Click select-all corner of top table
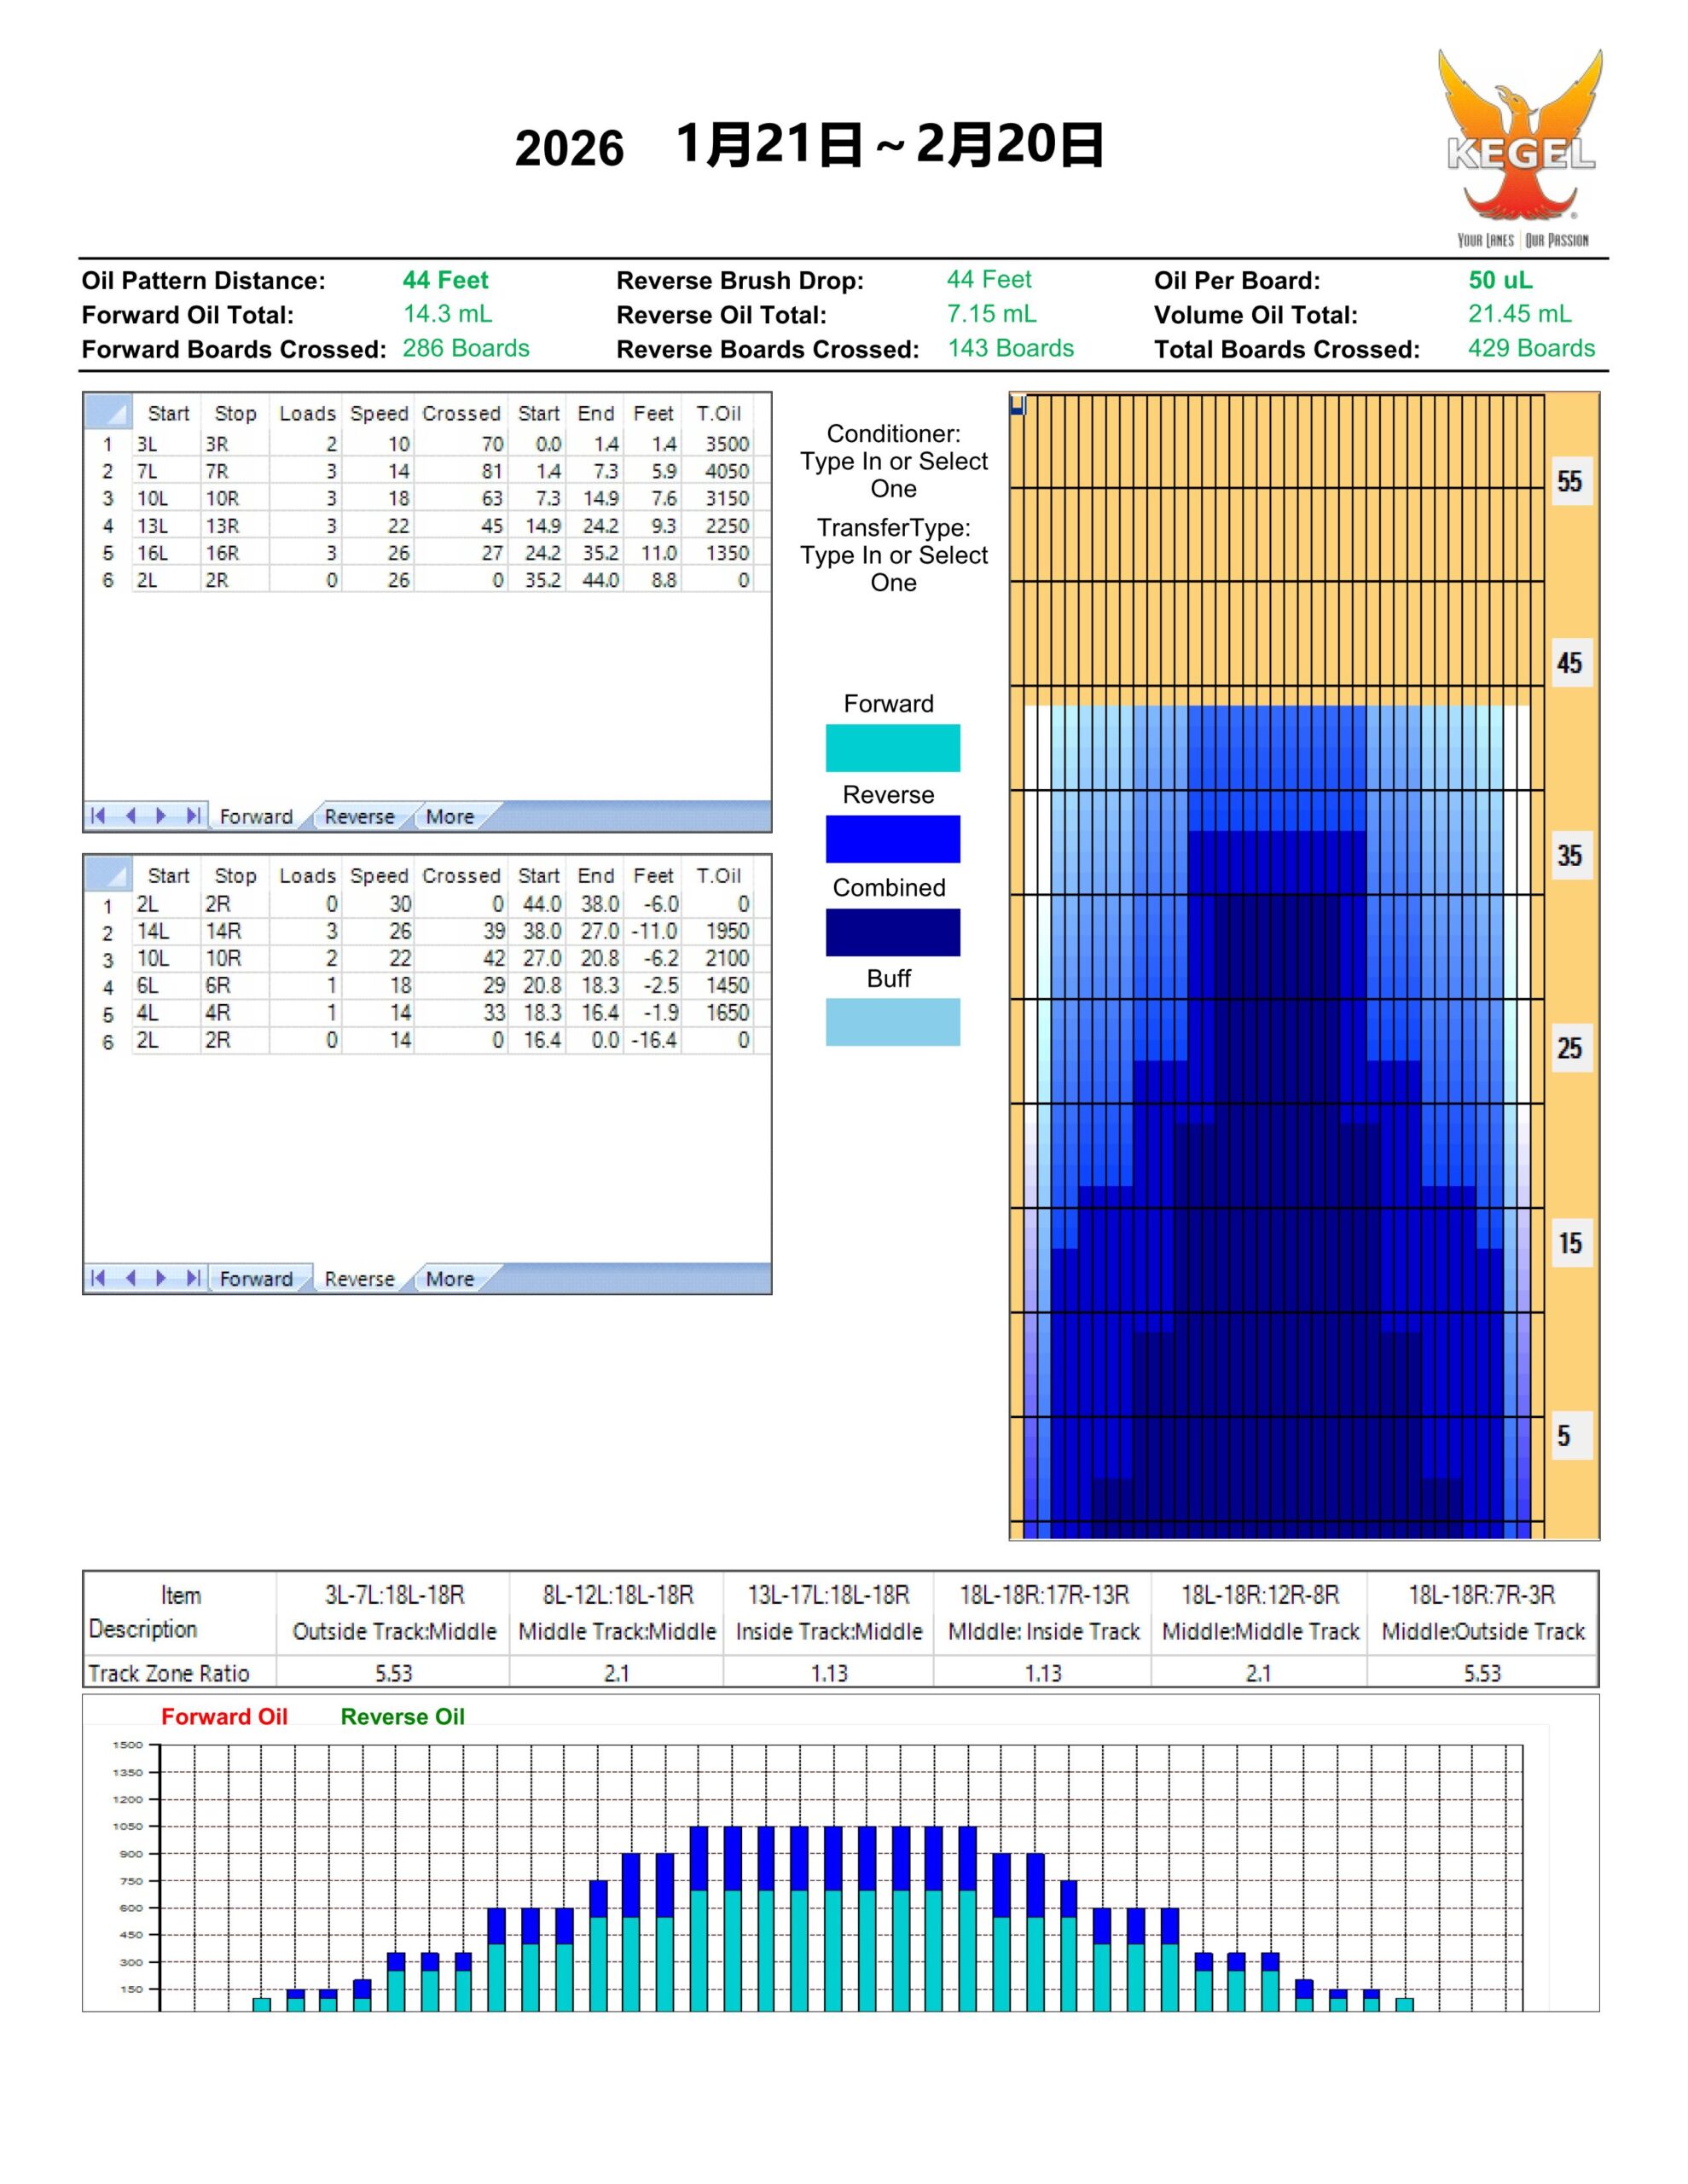 [108, 412]
